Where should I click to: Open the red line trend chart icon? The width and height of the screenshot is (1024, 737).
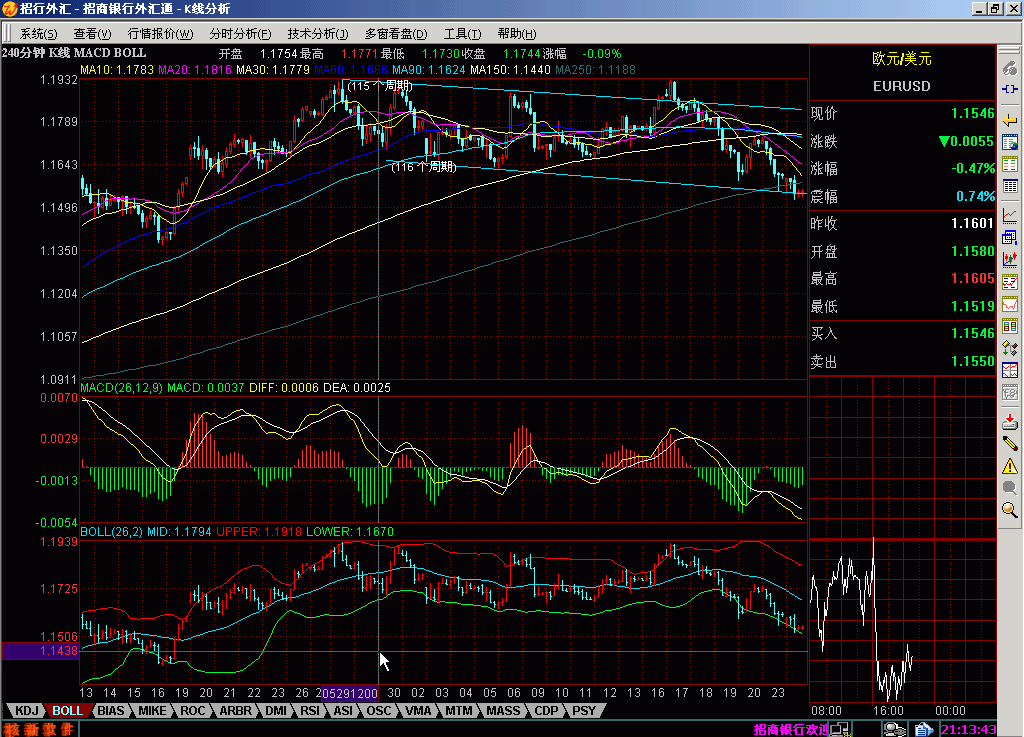point(1010,215)
